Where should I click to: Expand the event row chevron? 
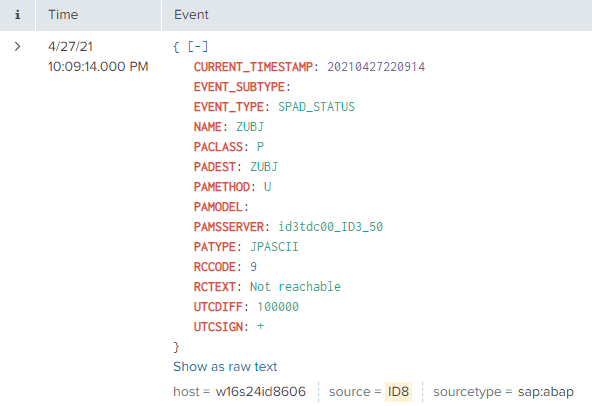click(x=17, y=46)
